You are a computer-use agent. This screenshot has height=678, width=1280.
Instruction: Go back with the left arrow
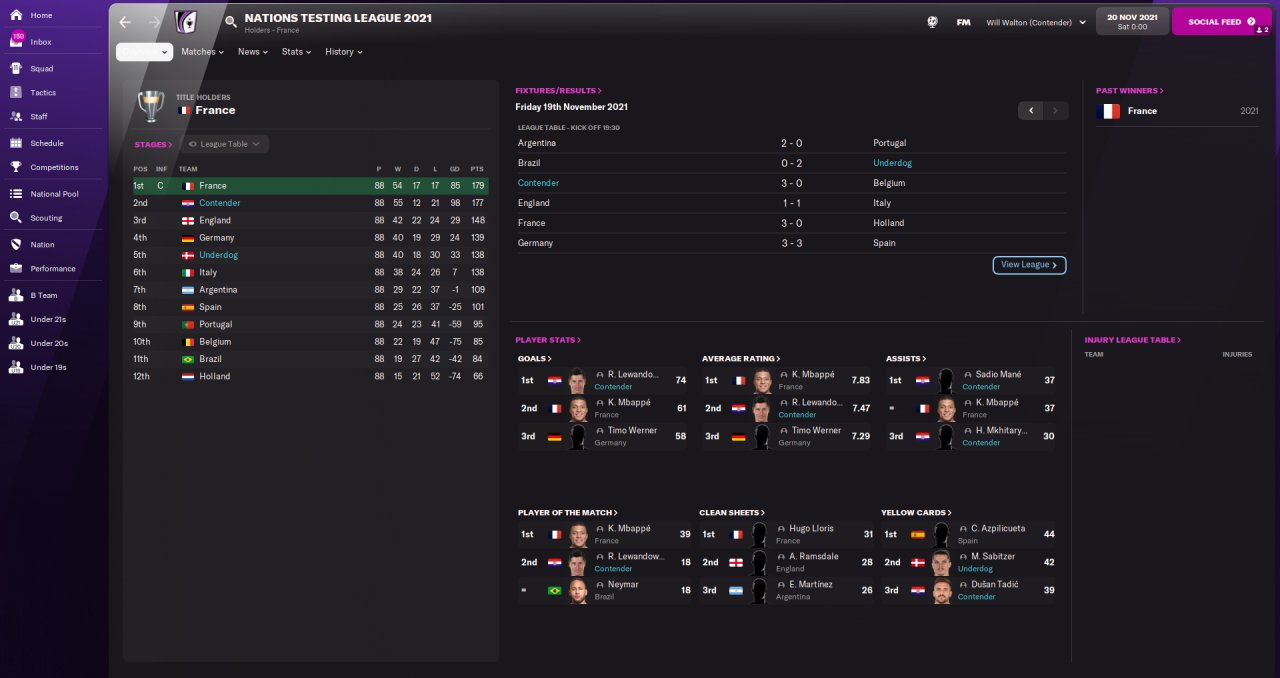coord(125,21)
